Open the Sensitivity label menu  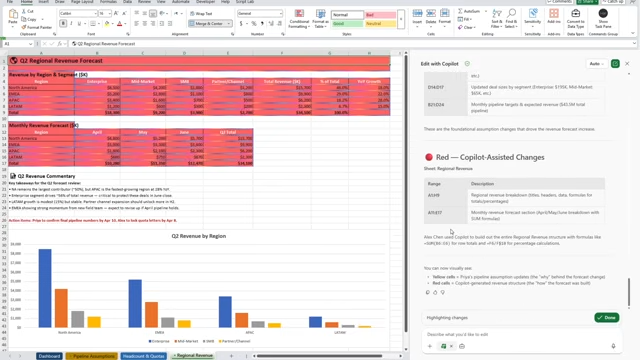coord(533,17)
